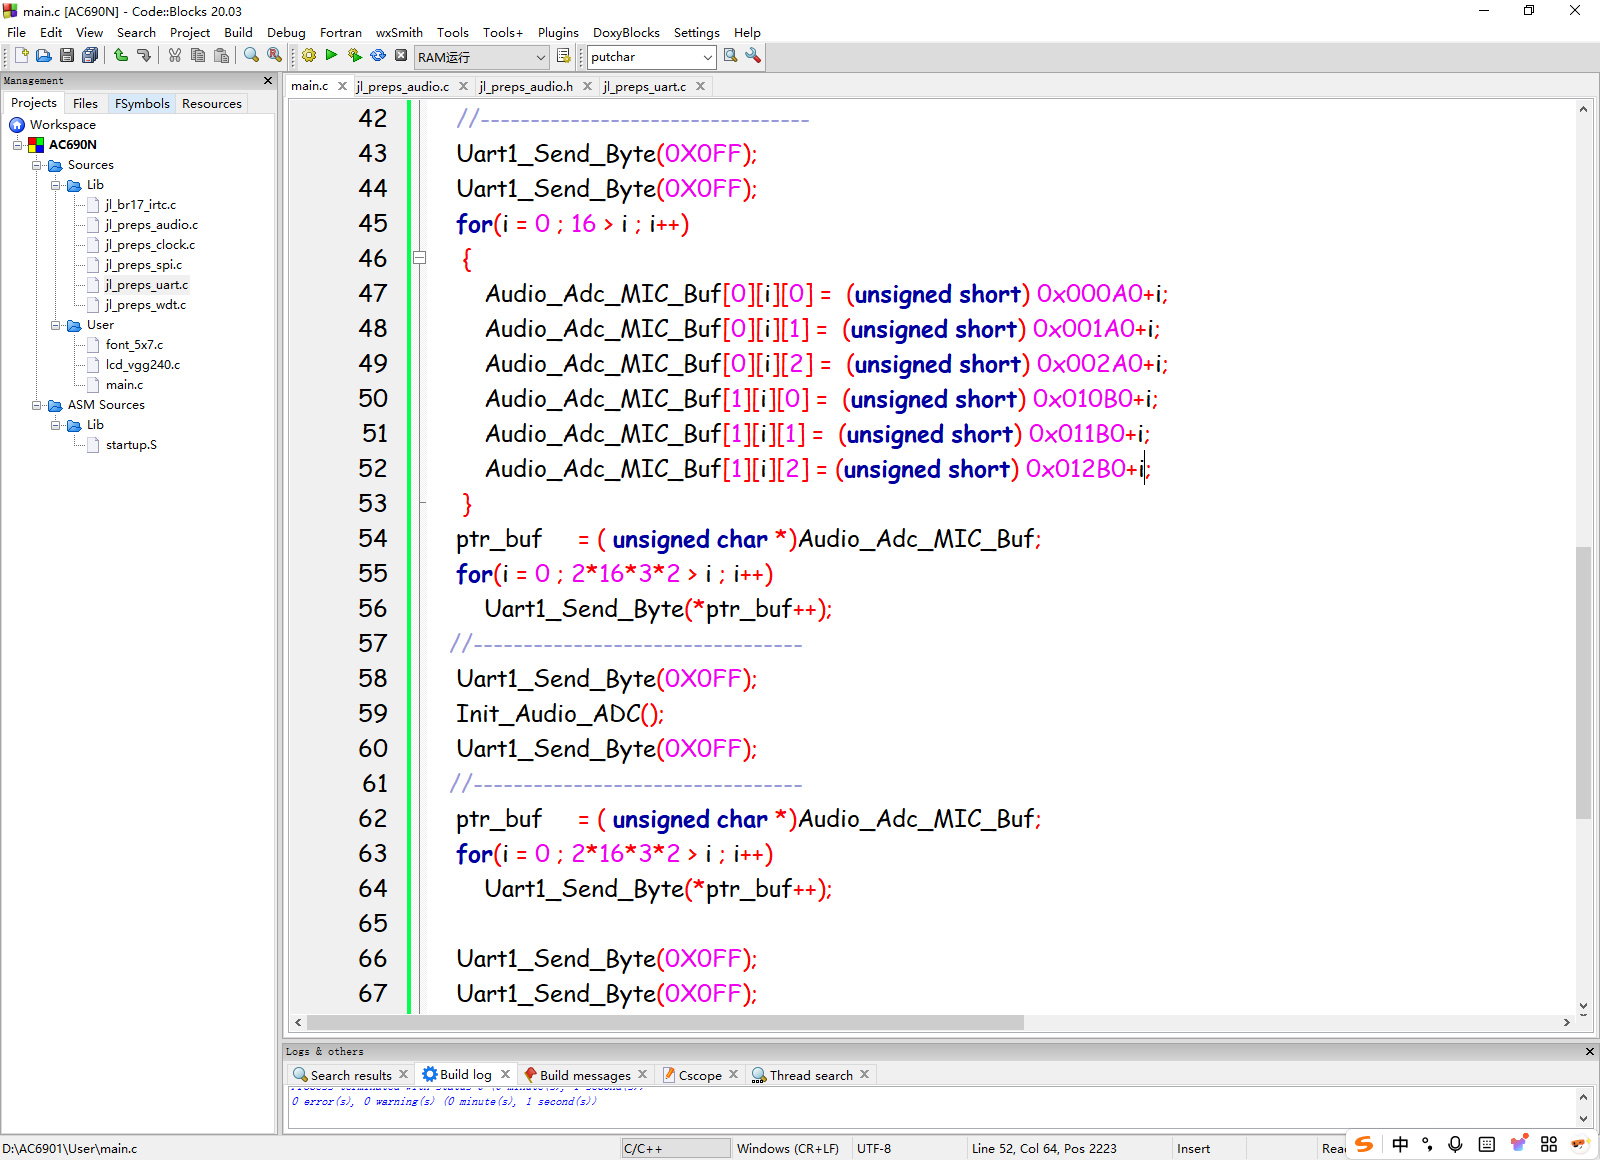The image size is (1600, 1160).
Task: Click the Find magnifier icon
Action: 251,56
